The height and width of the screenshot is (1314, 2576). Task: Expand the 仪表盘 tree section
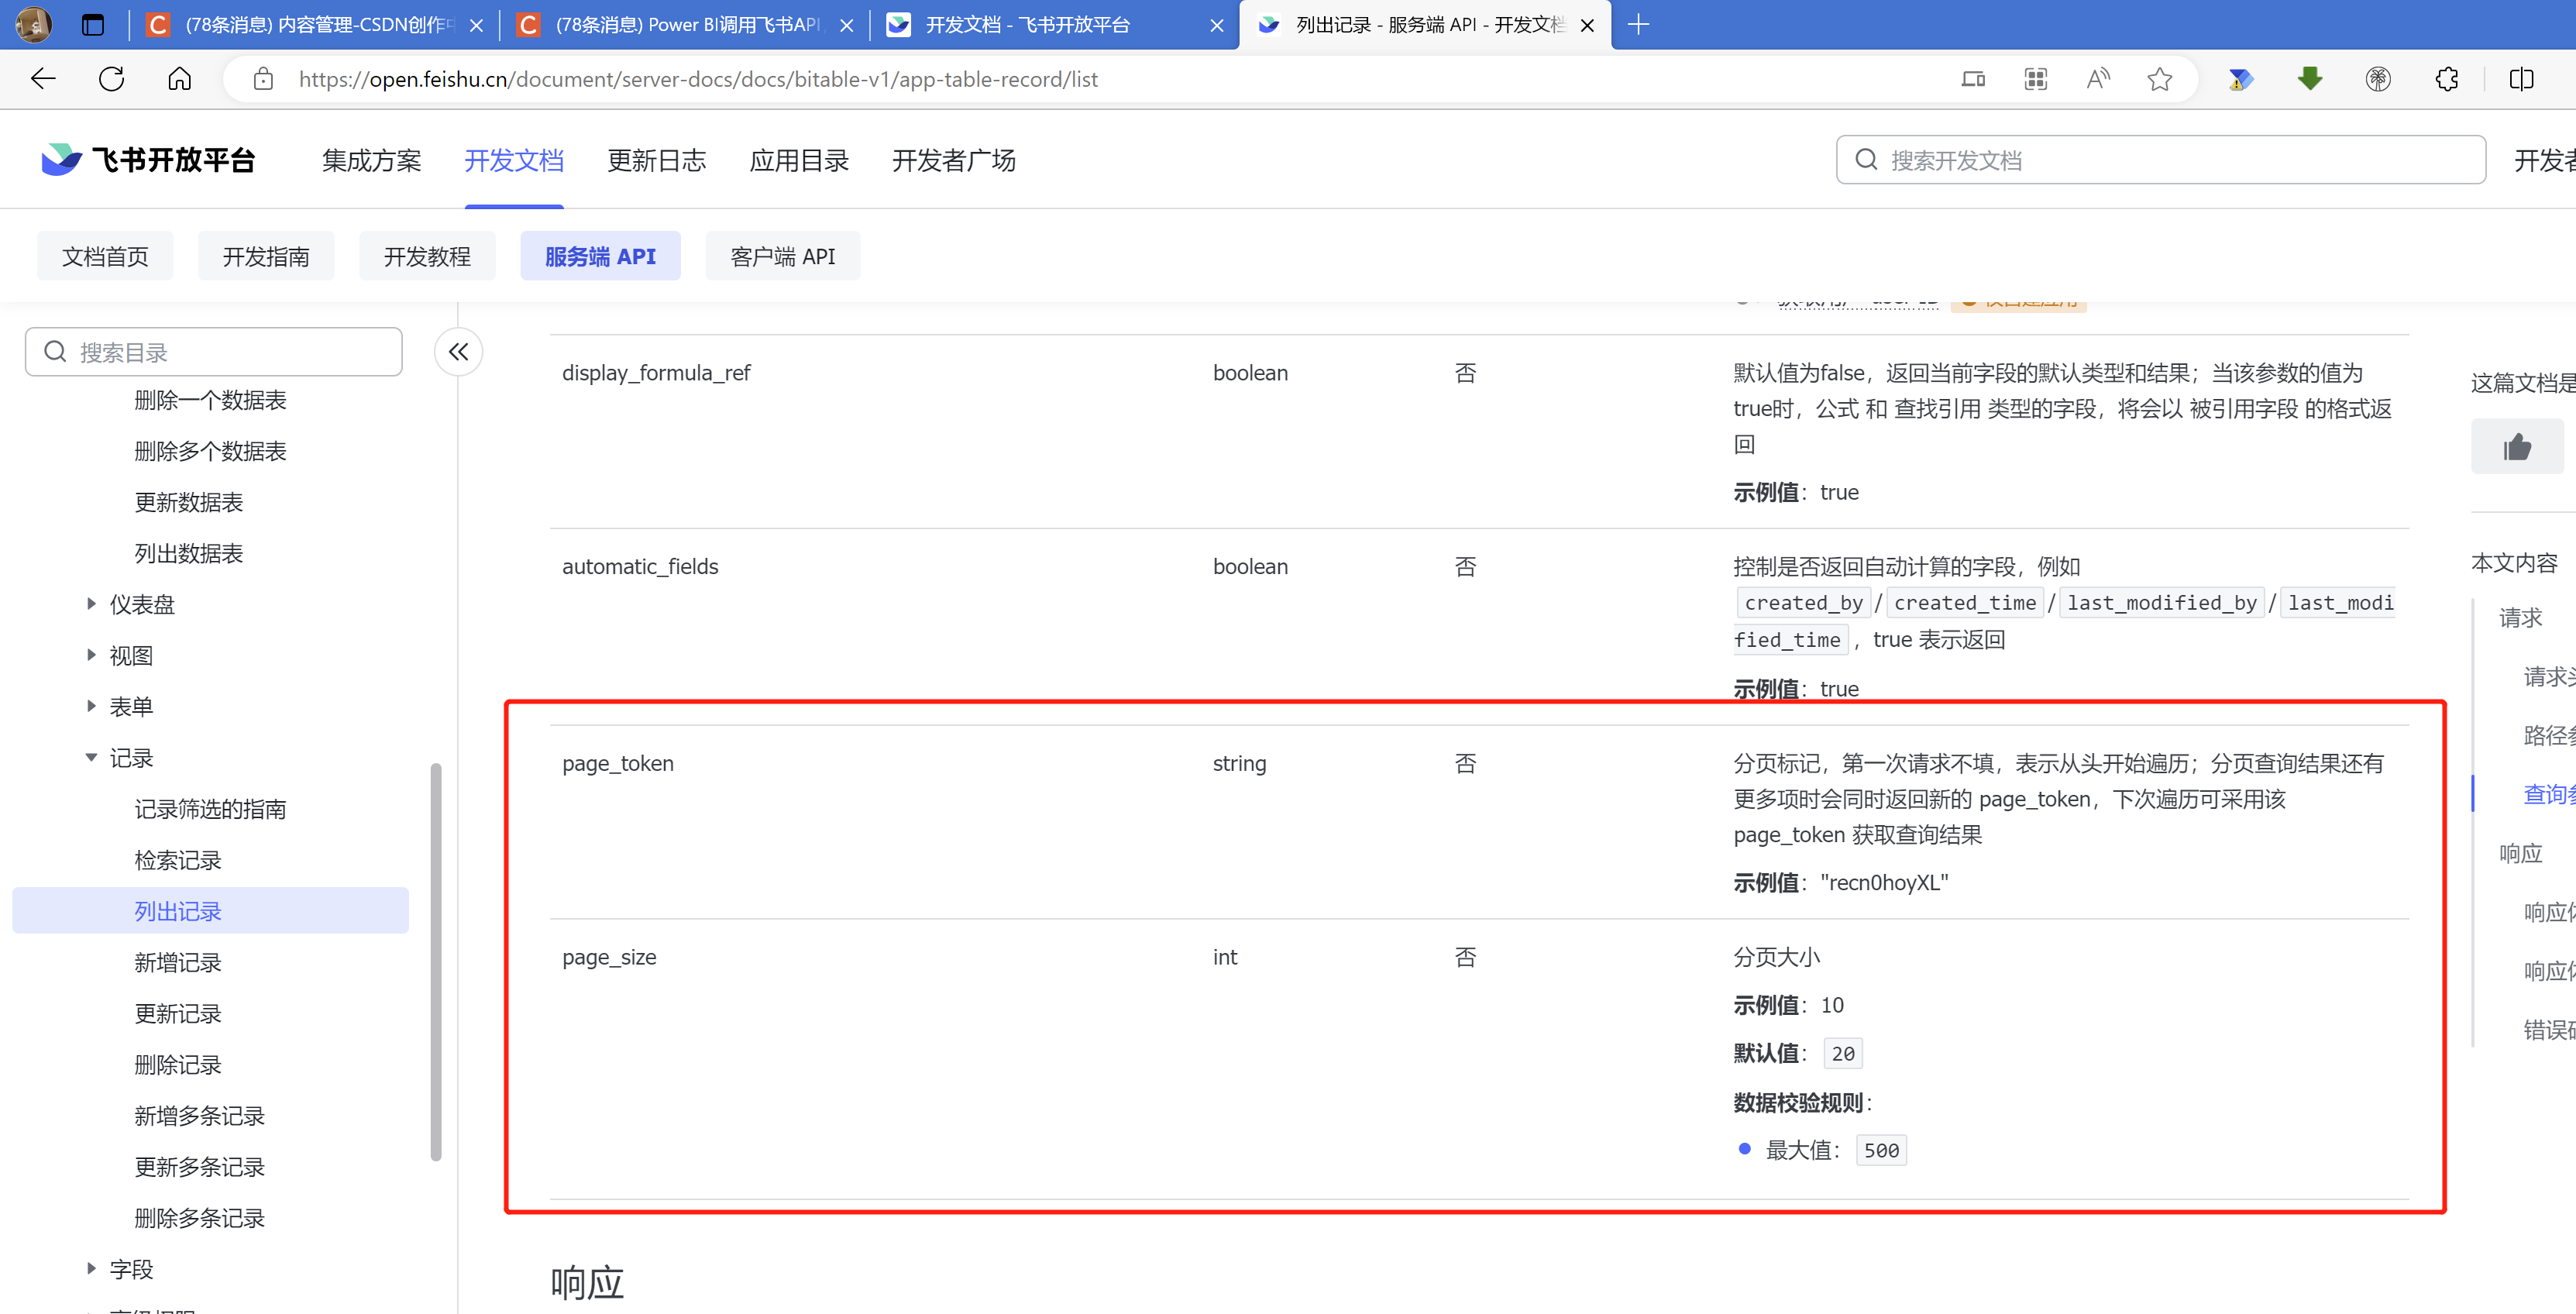tap(91, 604)
